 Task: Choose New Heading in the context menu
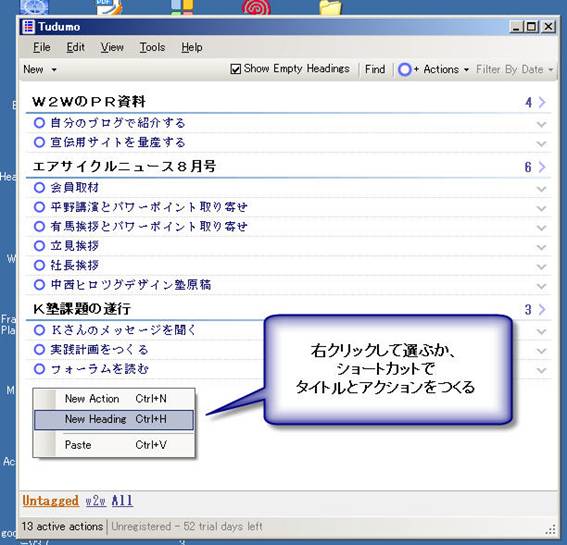(114, 420)
